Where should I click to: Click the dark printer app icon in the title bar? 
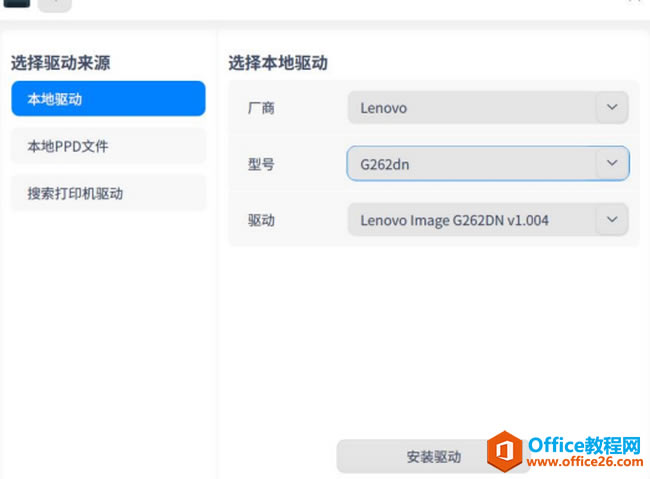[x=17, y=3]
